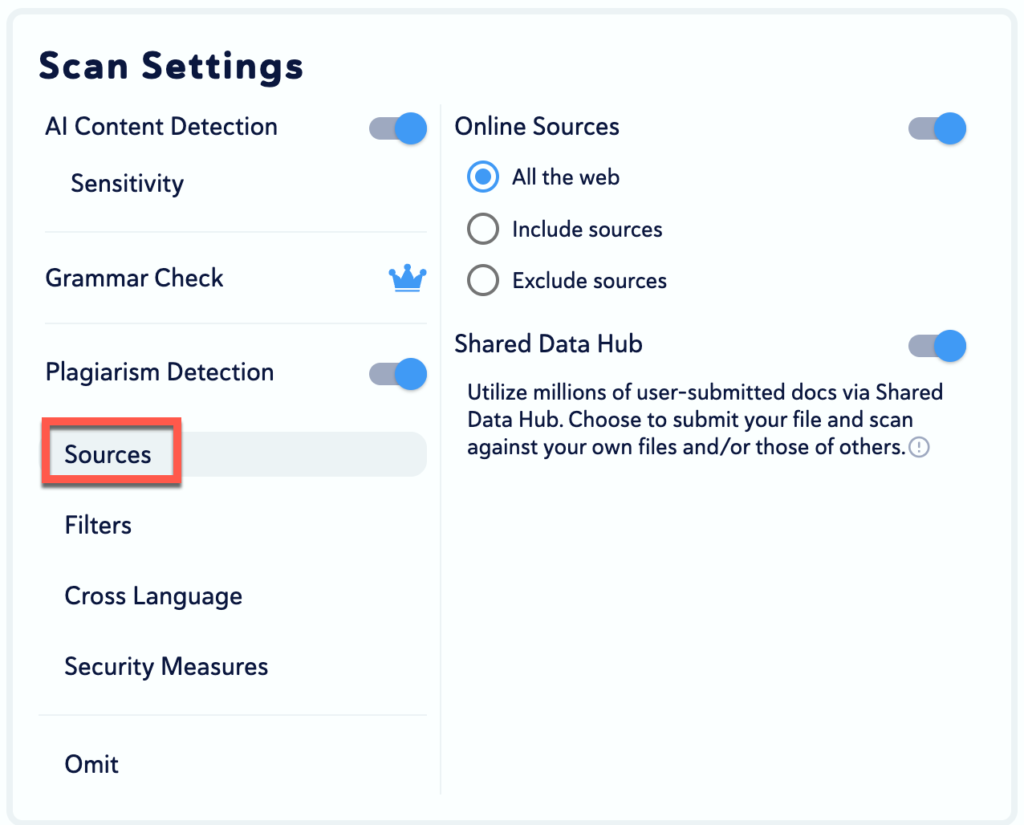Turn off the Online Sources toggle
This screenshot has height=825, width=1024.
(x=937, y=128)
